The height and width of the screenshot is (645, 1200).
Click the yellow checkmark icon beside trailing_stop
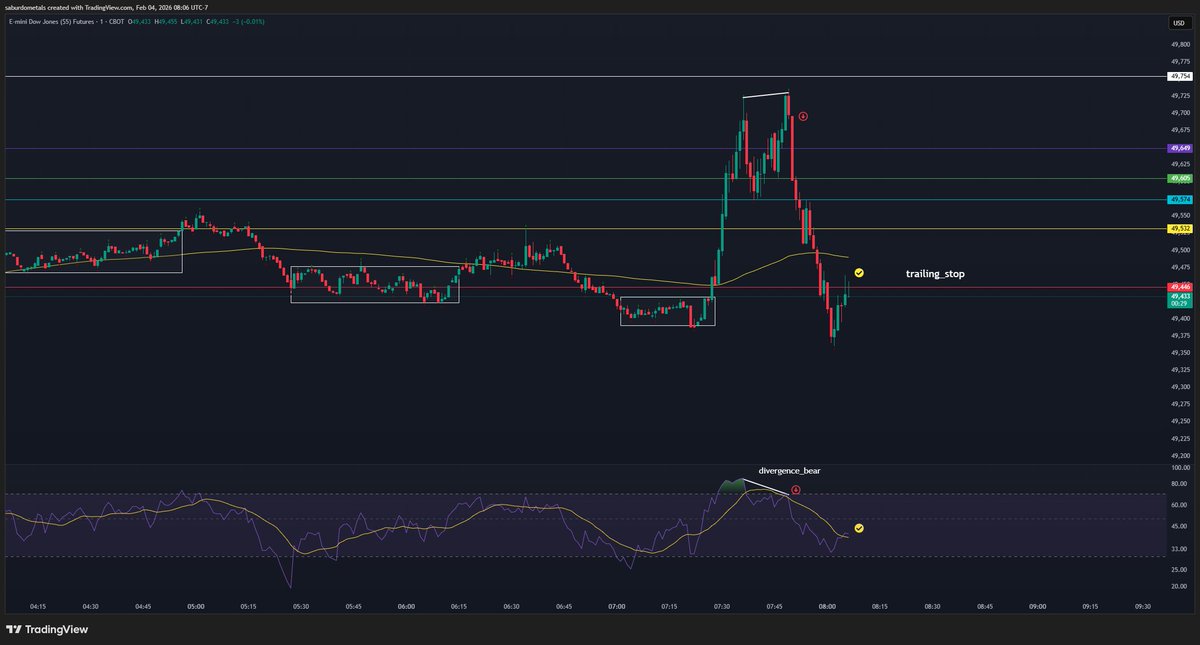(859, 272)
